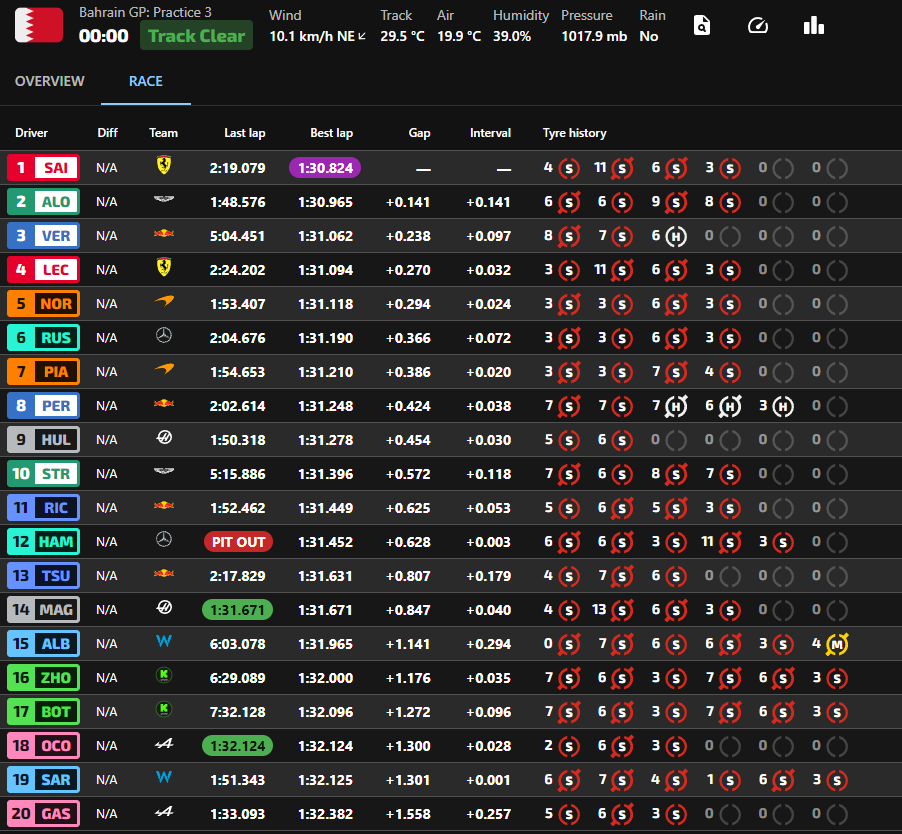
Task: Select driver badge GAS
Action: point(43,814)
